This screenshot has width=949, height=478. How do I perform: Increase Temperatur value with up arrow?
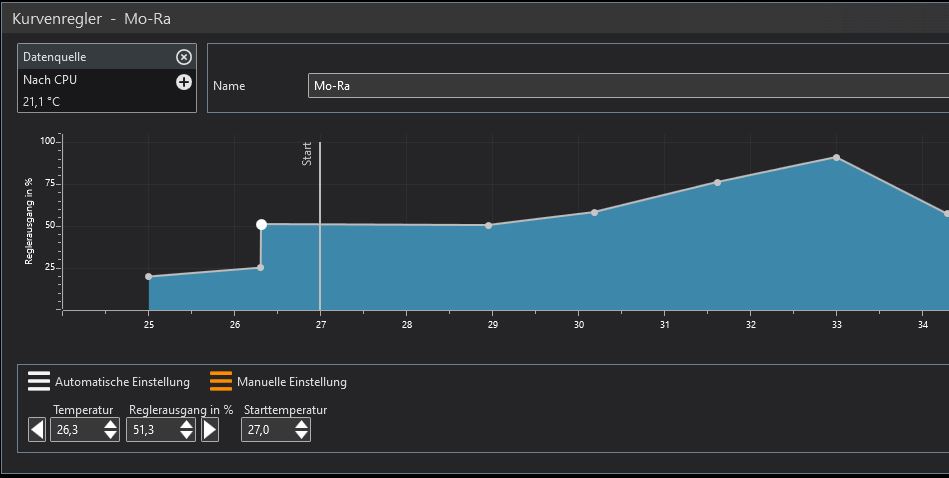pos(110,424)
